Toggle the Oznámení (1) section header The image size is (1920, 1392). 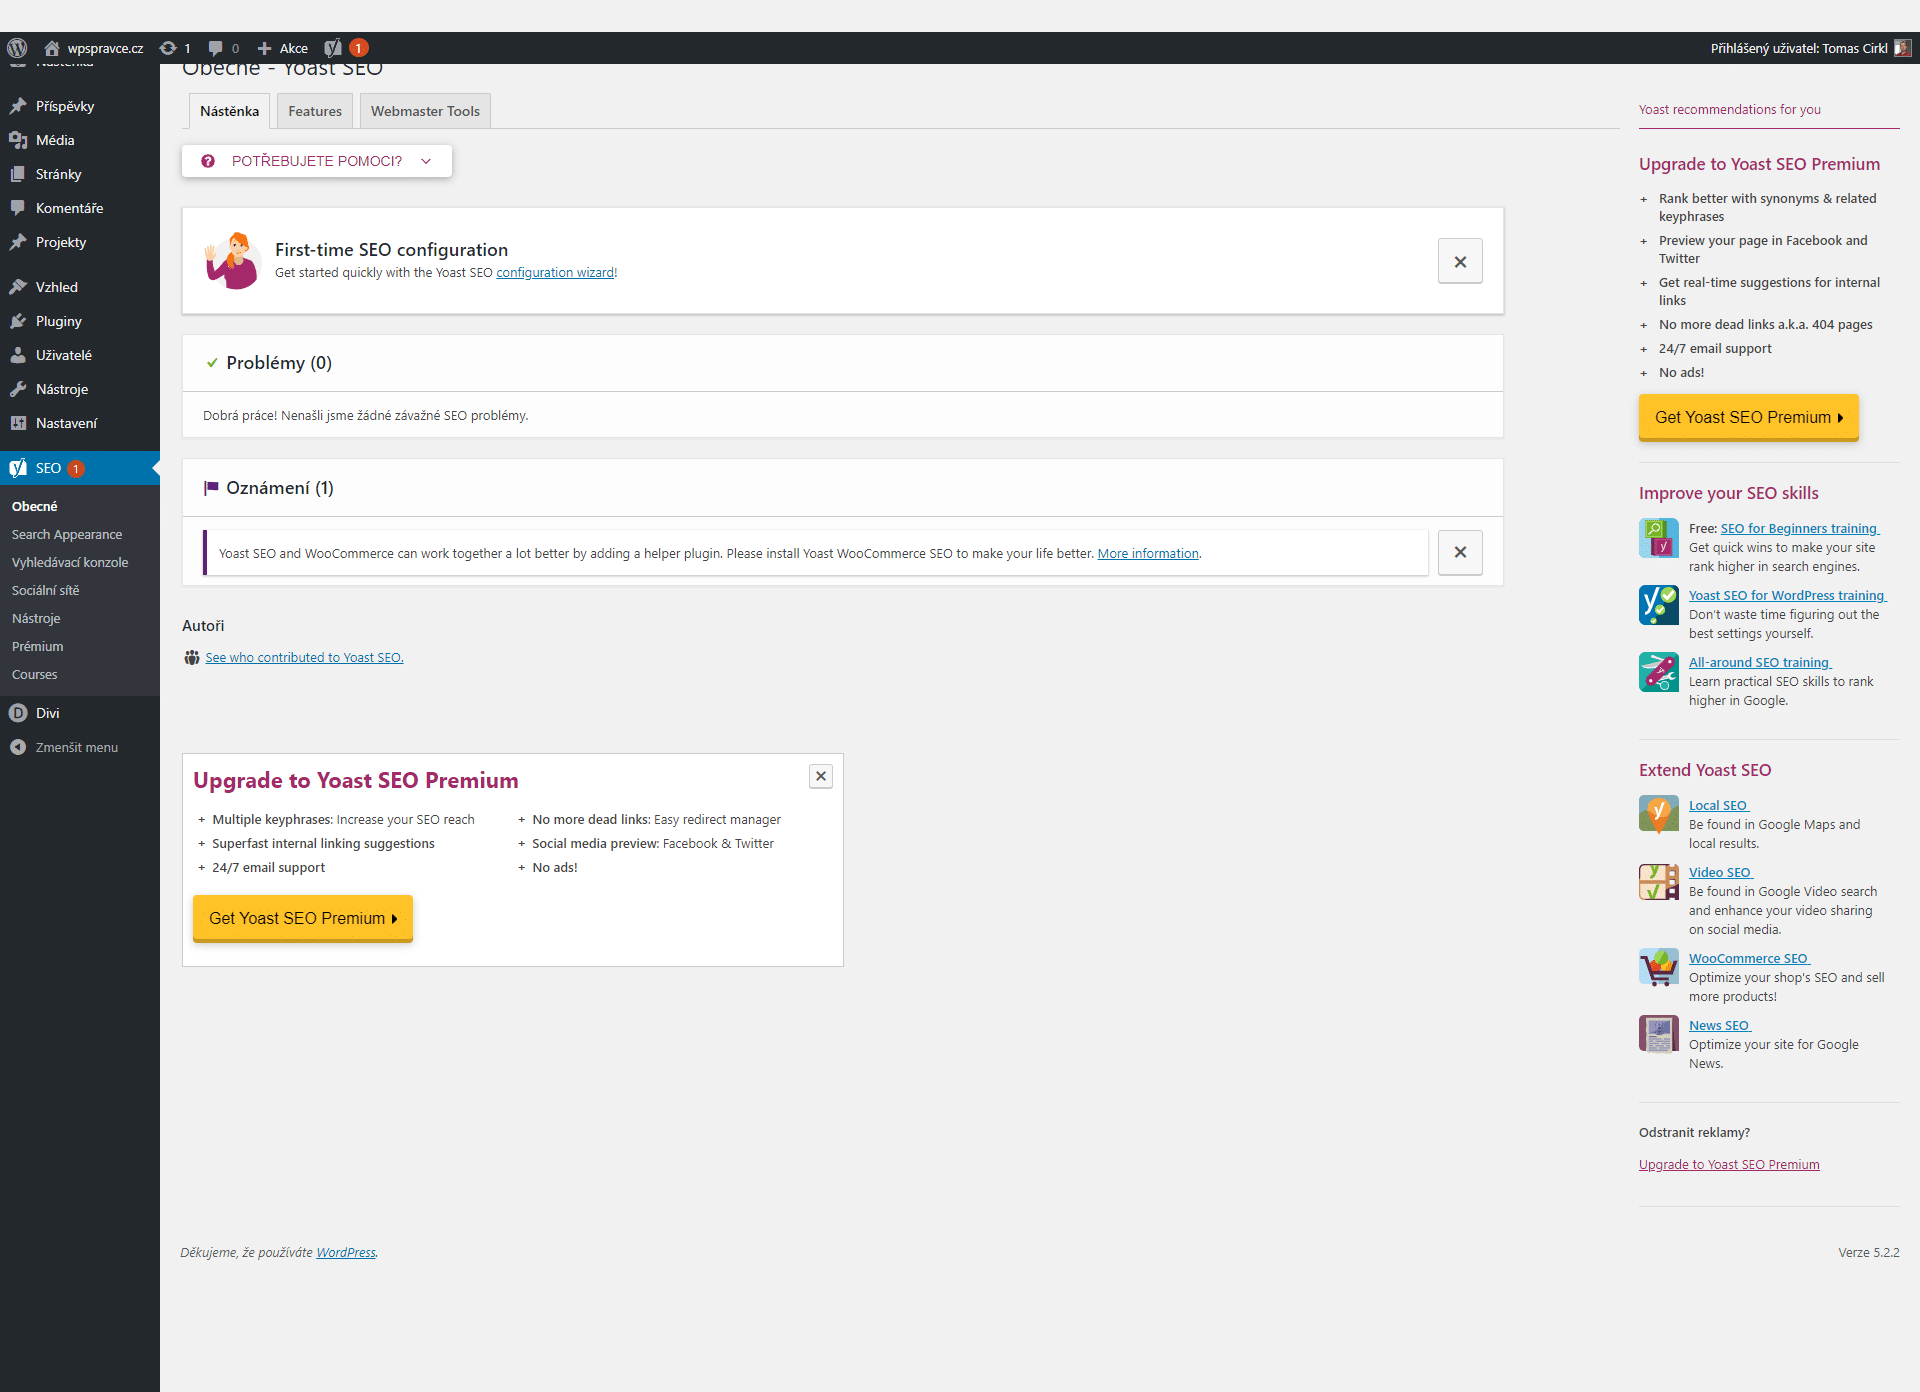click(842, 488)
